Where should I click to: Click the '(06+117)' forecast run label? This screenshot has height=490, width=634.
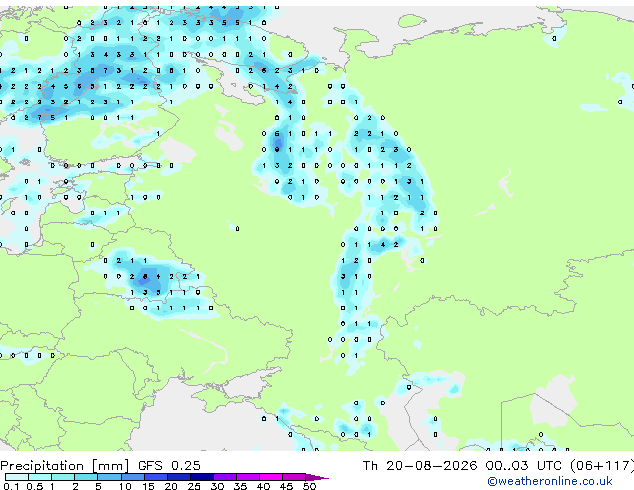click(x=602, y=466)
